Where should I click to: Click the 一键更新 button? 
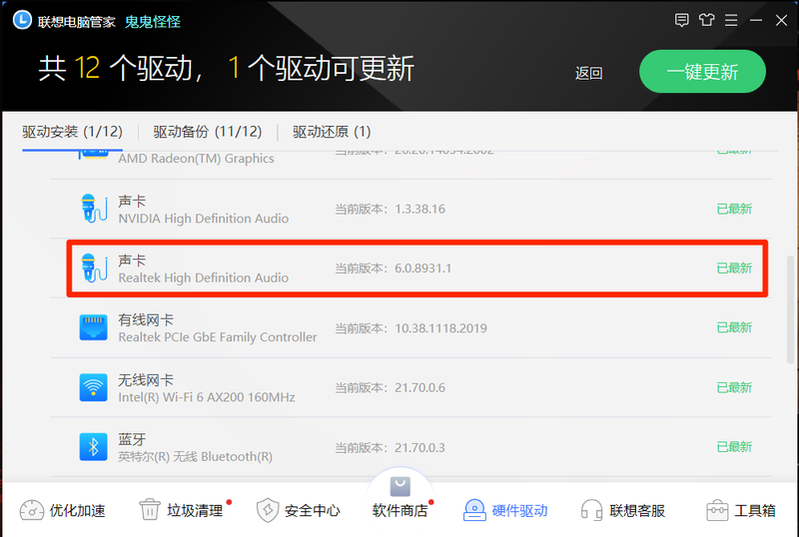[702, 71]
